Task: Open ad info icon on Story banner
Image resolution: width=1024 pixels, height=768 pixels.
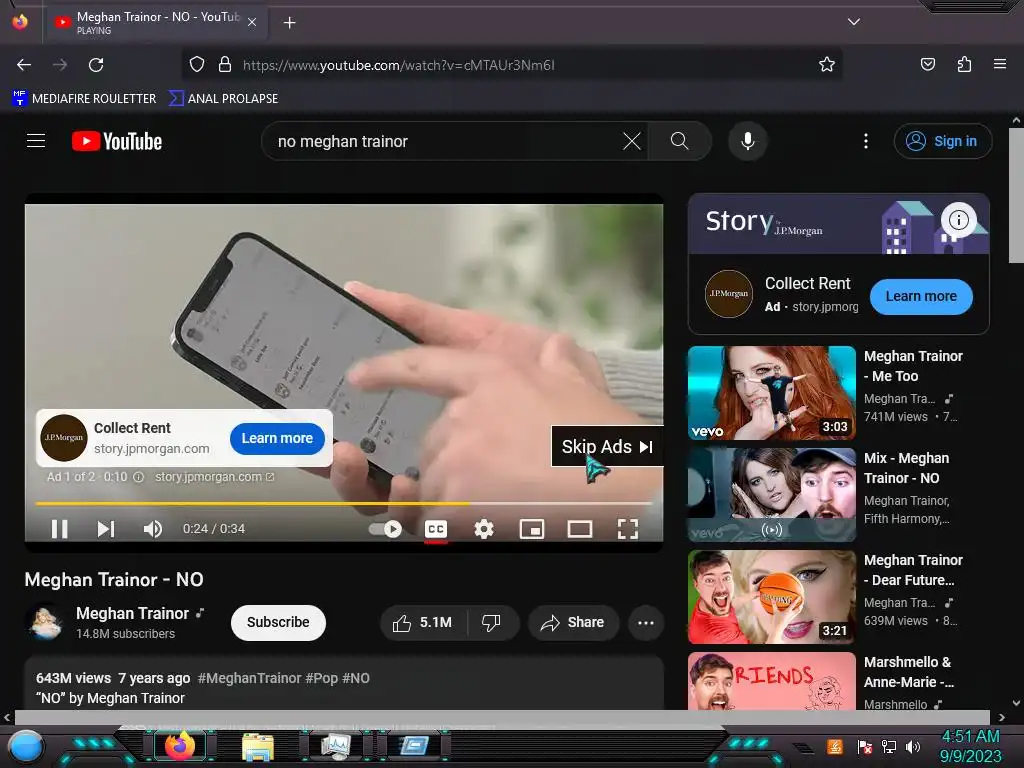Action: [958, 219]
